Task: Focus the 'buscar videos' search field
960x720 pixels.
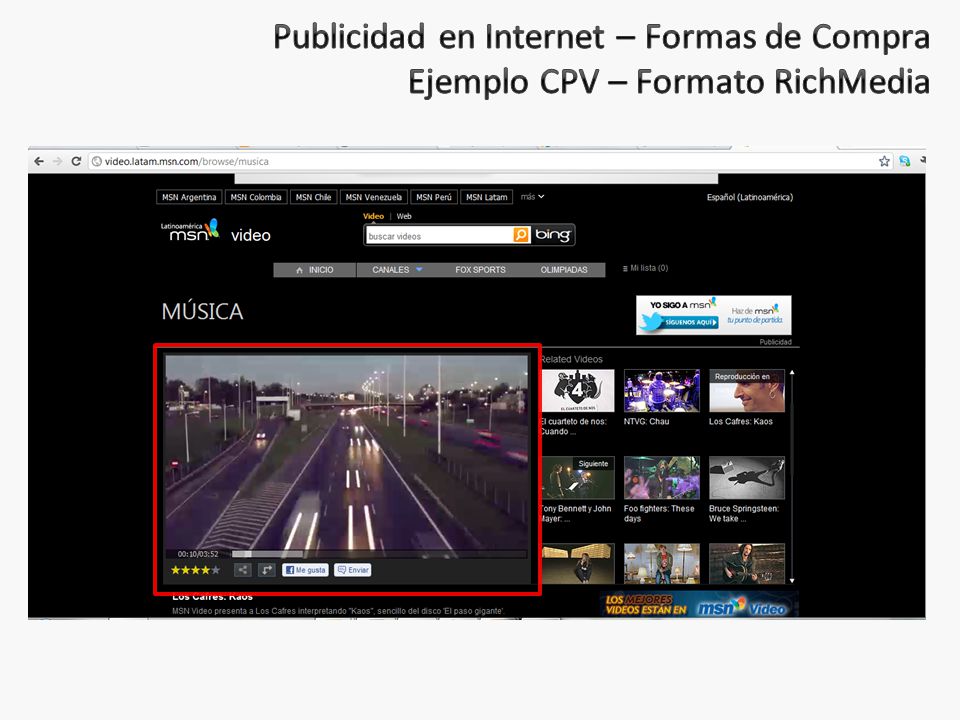Action: 439,236
